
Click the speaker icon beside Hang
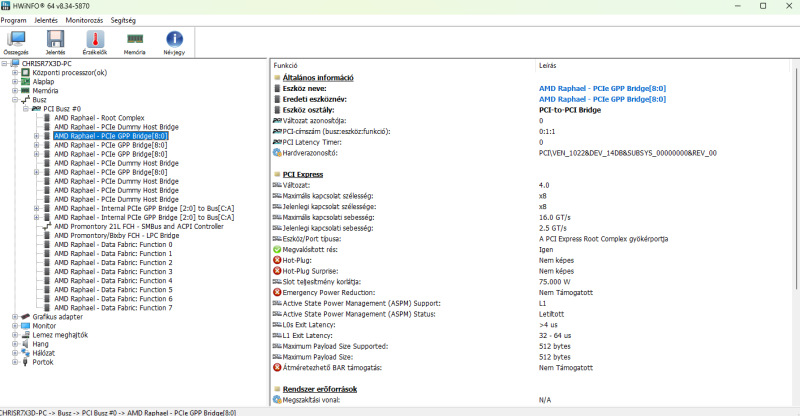click(26, 344)
